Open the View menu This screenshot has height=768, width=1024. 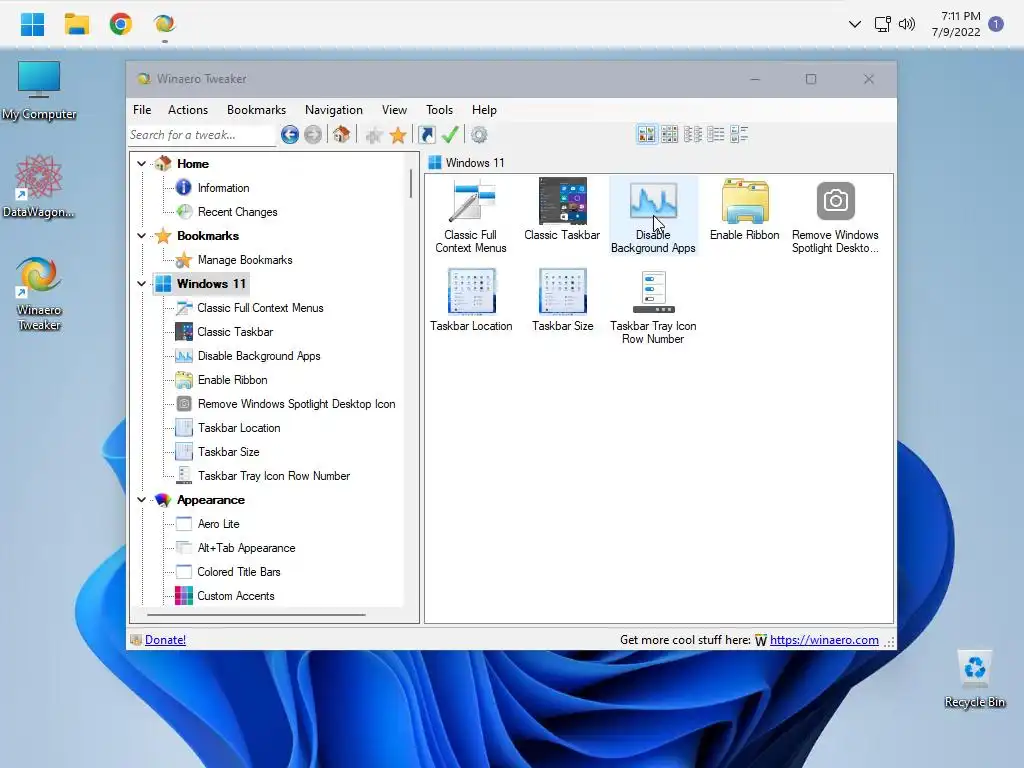394,110
